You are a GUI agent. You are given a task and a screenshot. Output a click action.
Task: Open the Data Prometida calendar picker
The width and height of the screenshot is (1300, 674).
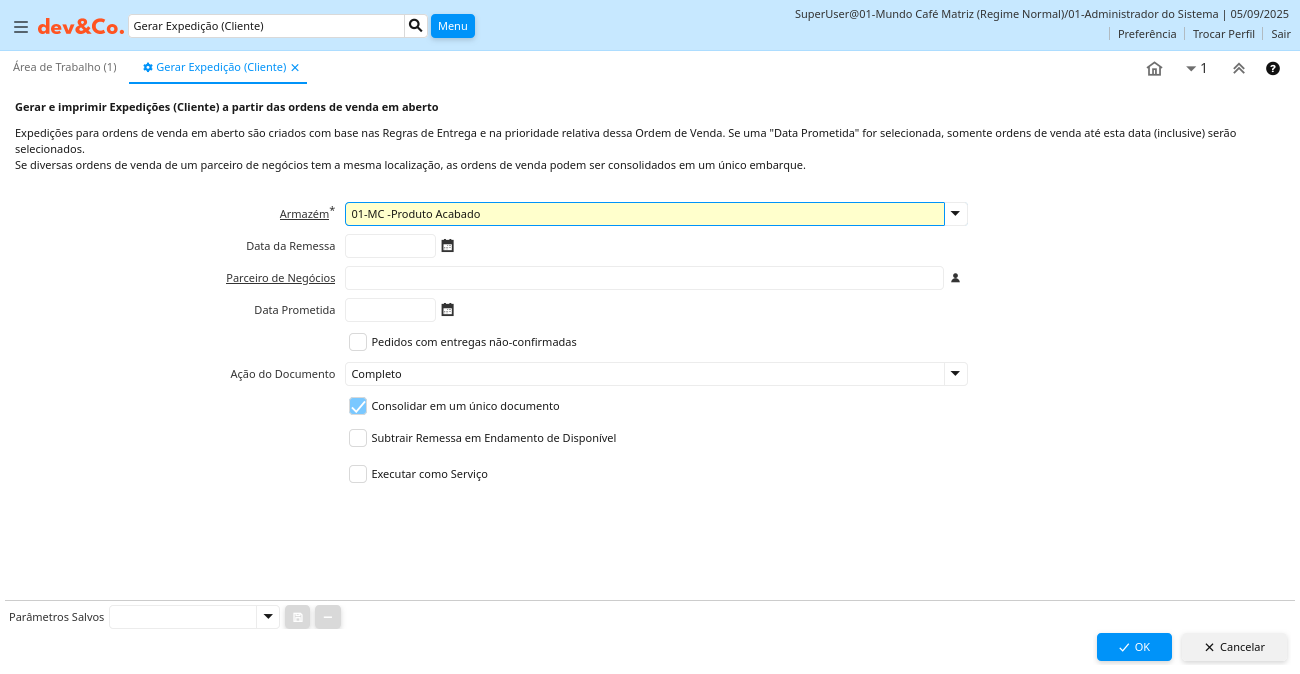click(x=448, y=310)
